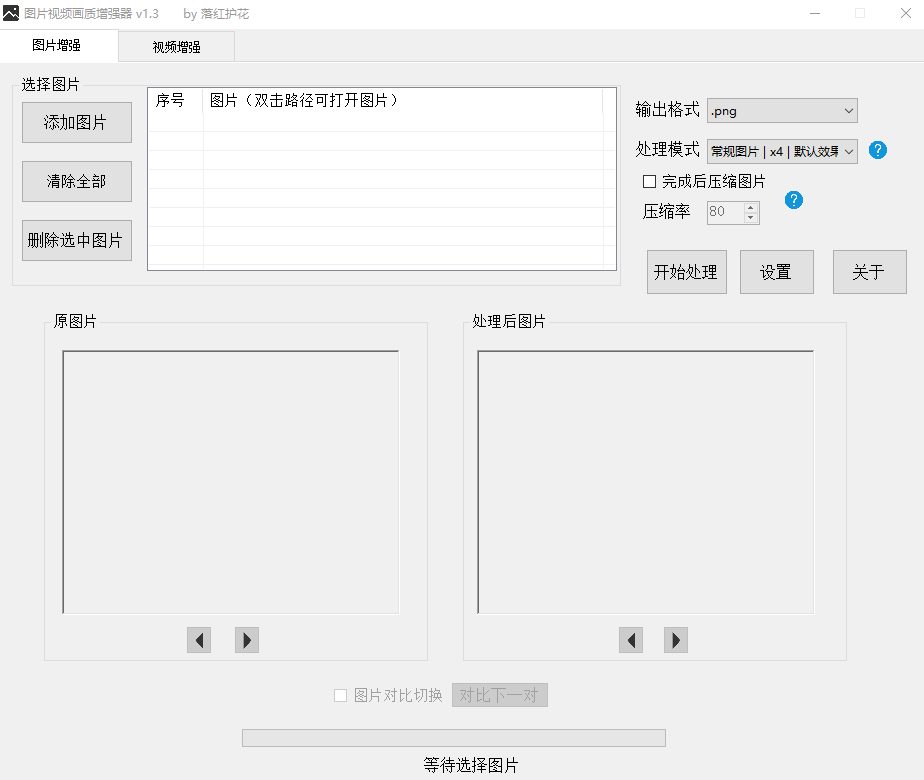This screenshot has height=780, width=924.
Task: Click the 处理后图片 preview area
Action: [646, 482]
